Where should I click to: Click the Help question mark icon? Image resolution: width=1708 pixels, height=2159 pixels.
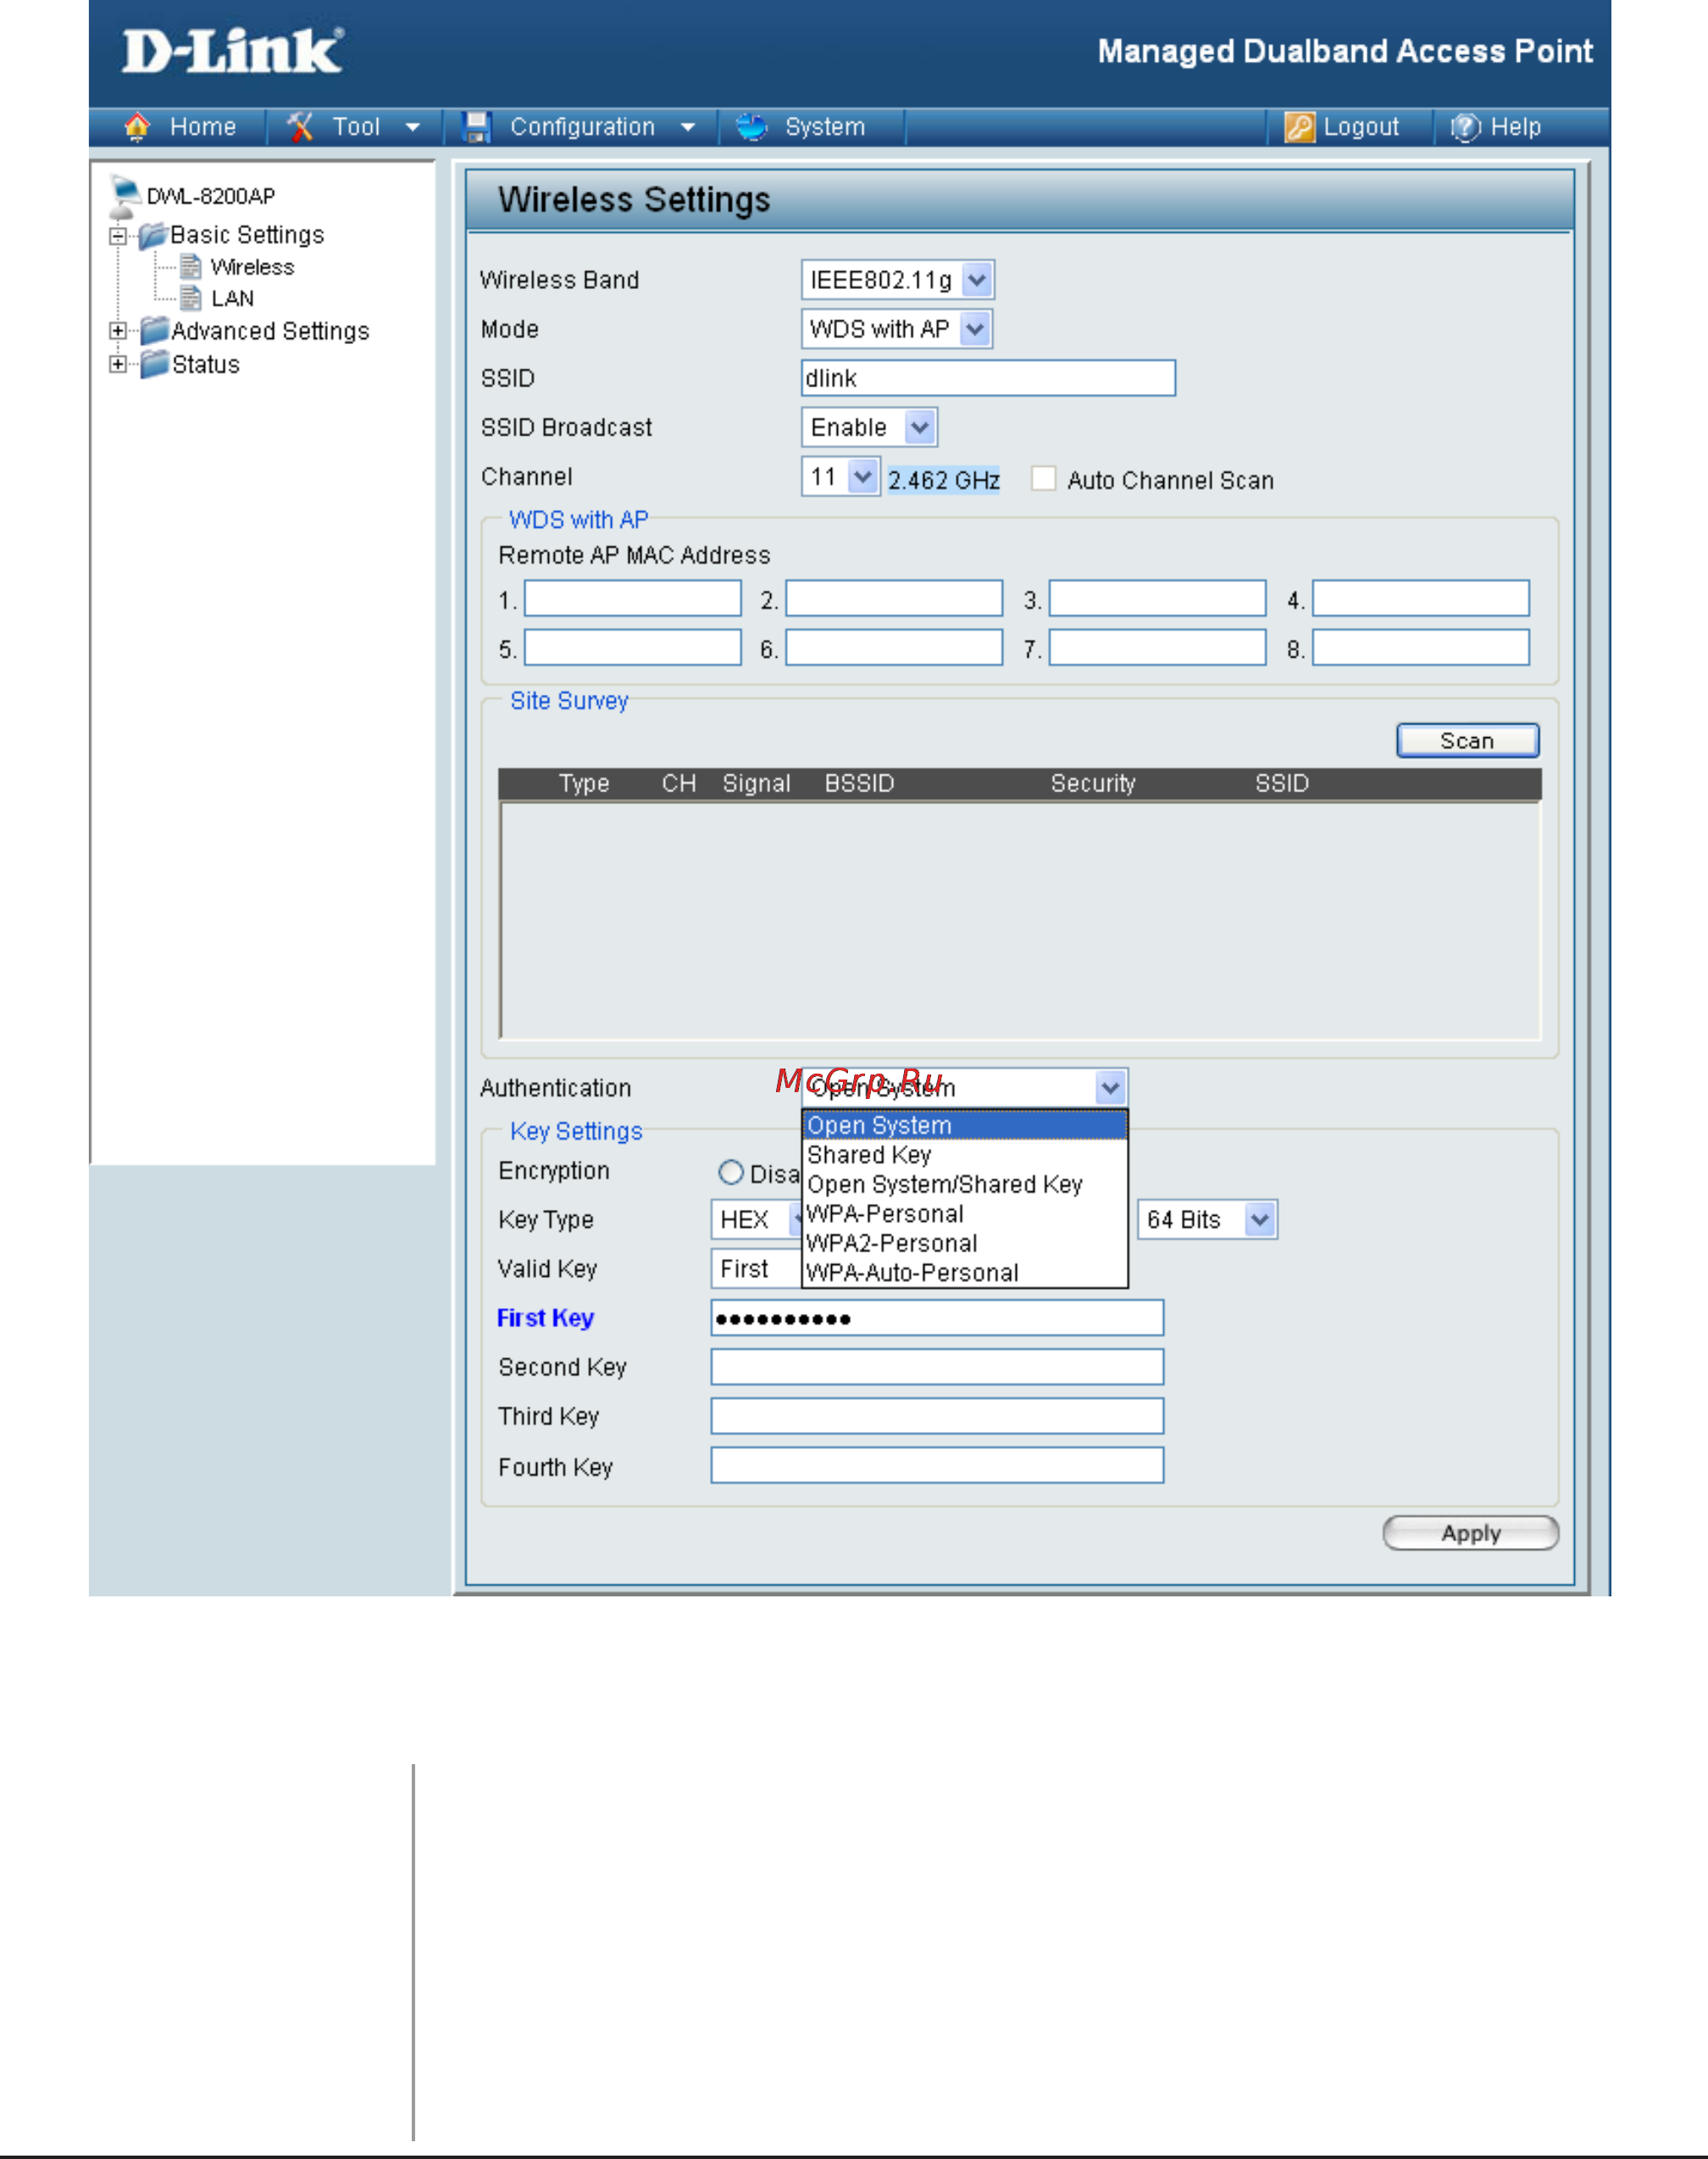[x=1465, y=127]
